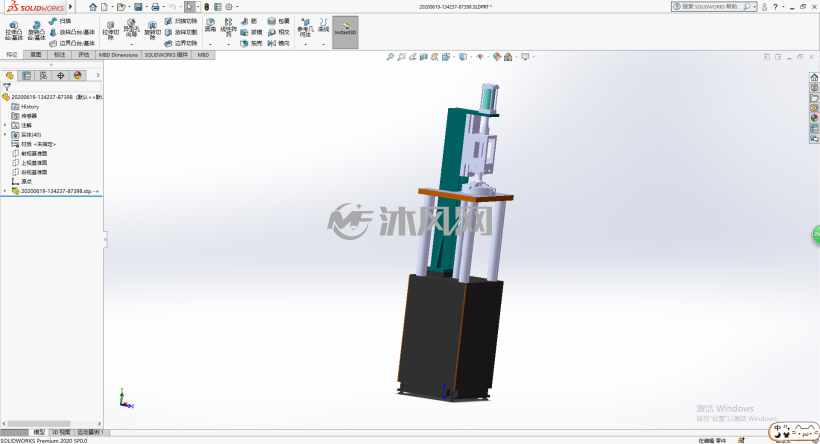820x444 pixels.
Task: Open the dropdown arrow next to Open file
Action: [x=129, y=7]
